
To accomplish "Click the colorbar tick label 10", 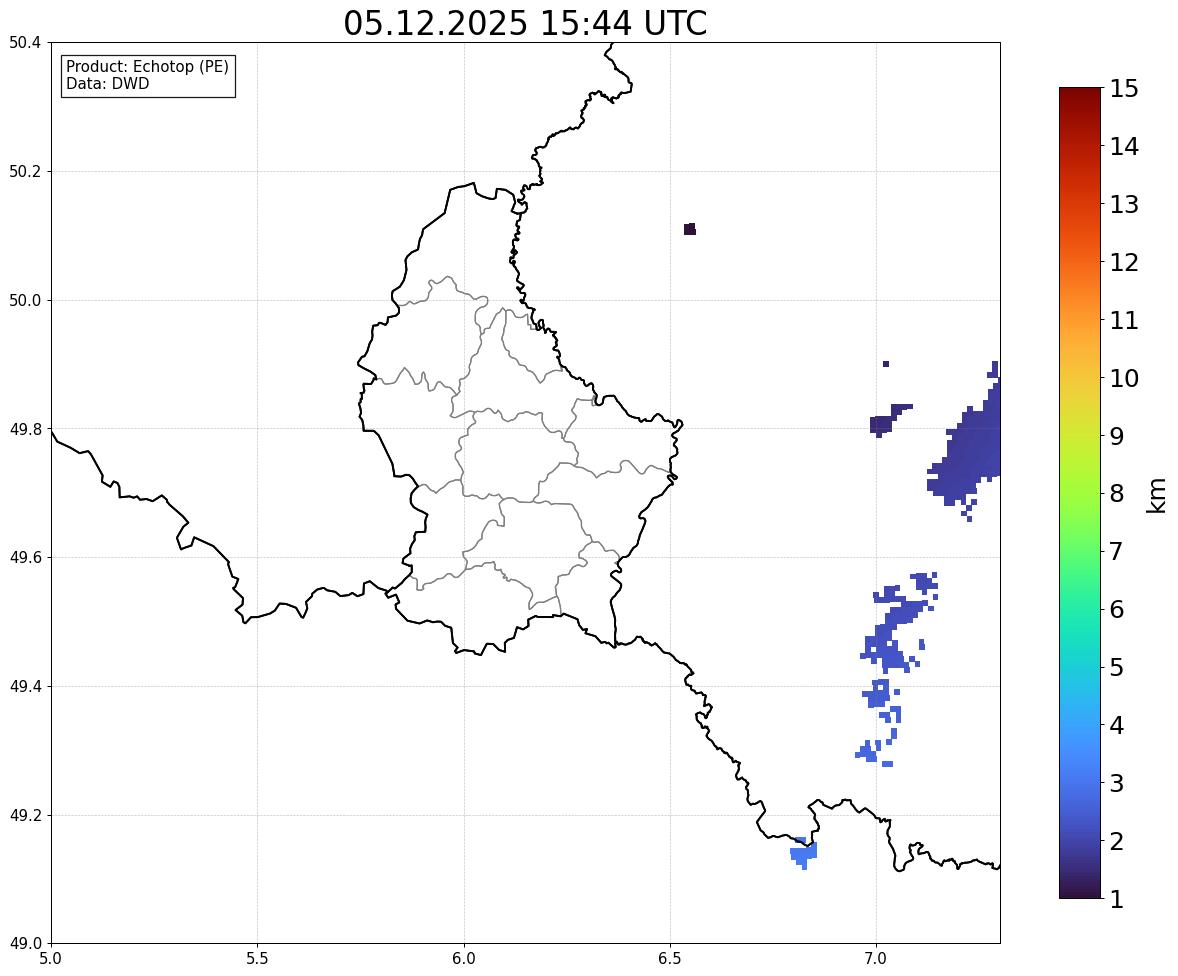I will point(1124,378).
